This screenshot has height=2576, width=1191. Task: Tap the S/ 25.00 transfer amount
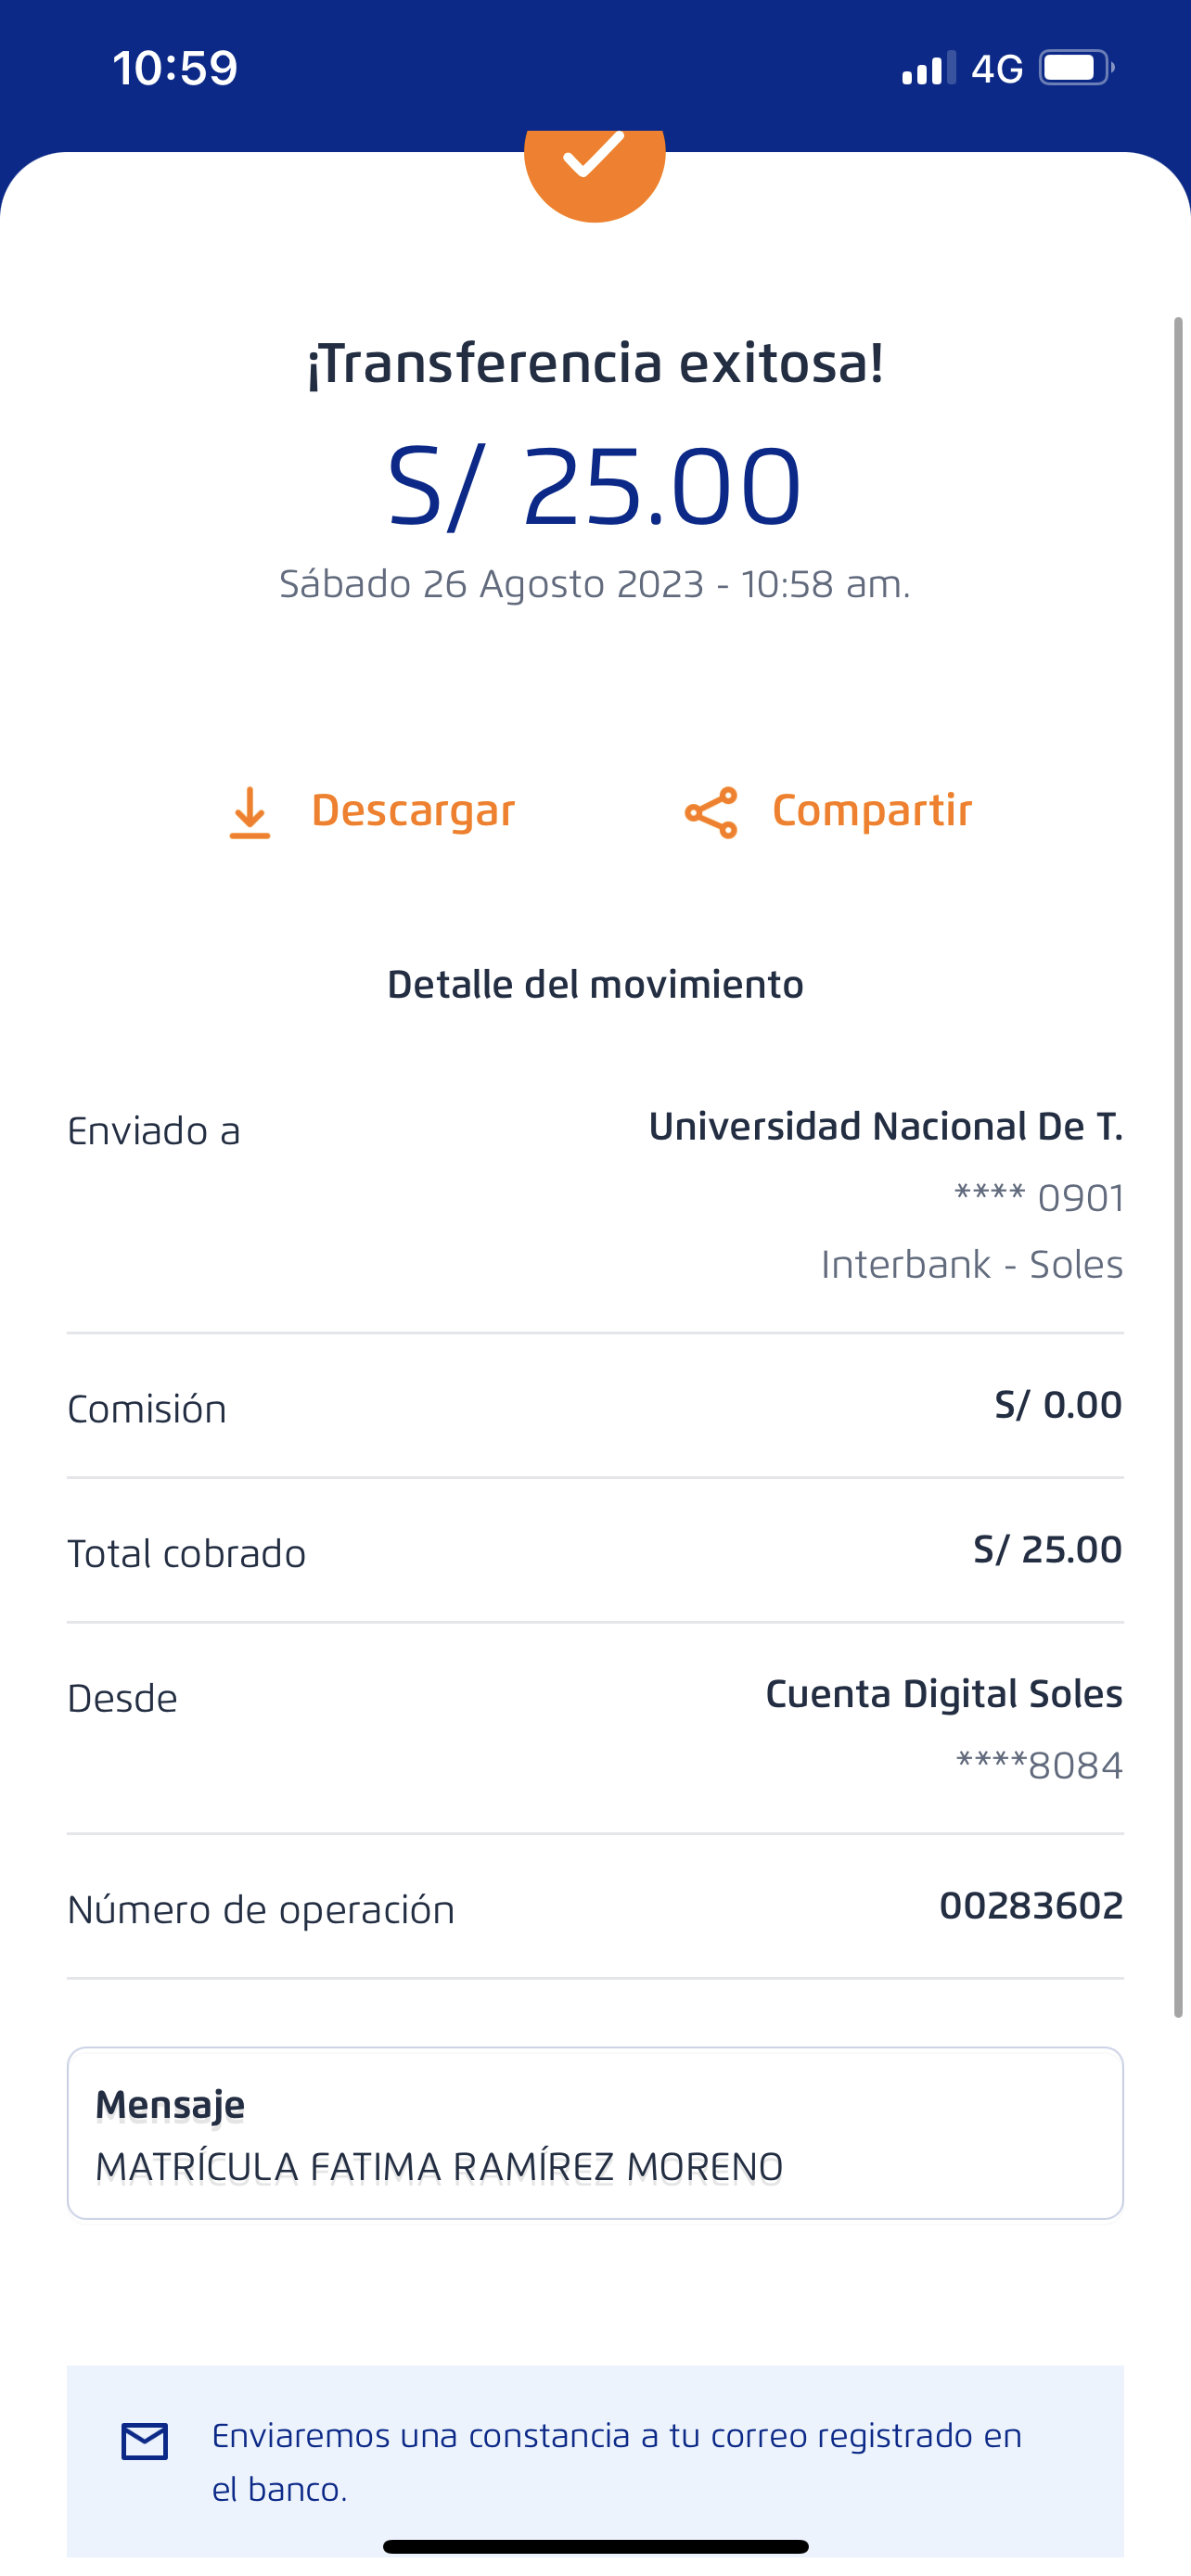tap(595, 487)
